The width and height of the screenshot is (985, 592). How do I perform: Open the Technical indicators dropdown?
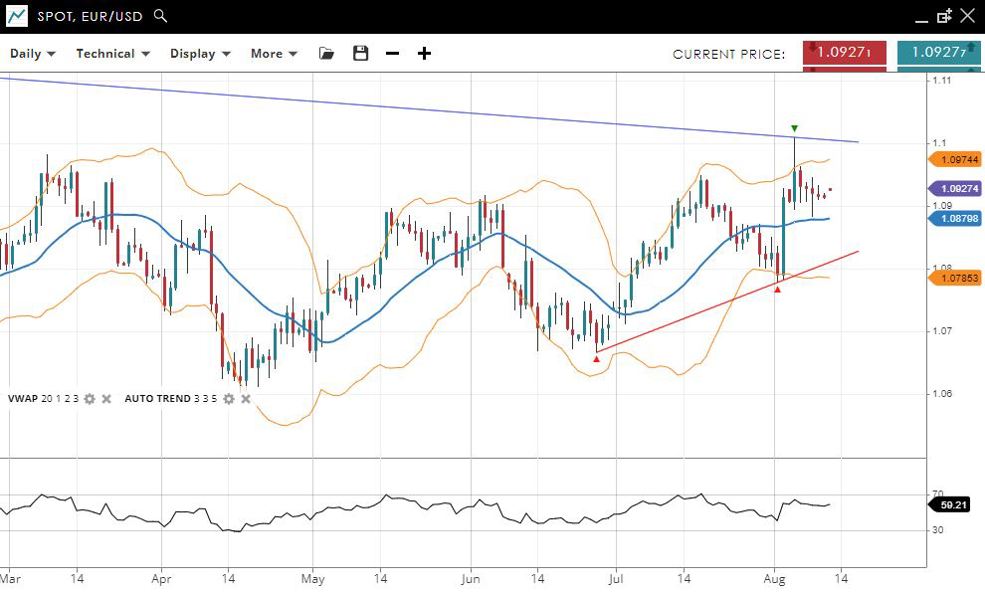[112, 54]
